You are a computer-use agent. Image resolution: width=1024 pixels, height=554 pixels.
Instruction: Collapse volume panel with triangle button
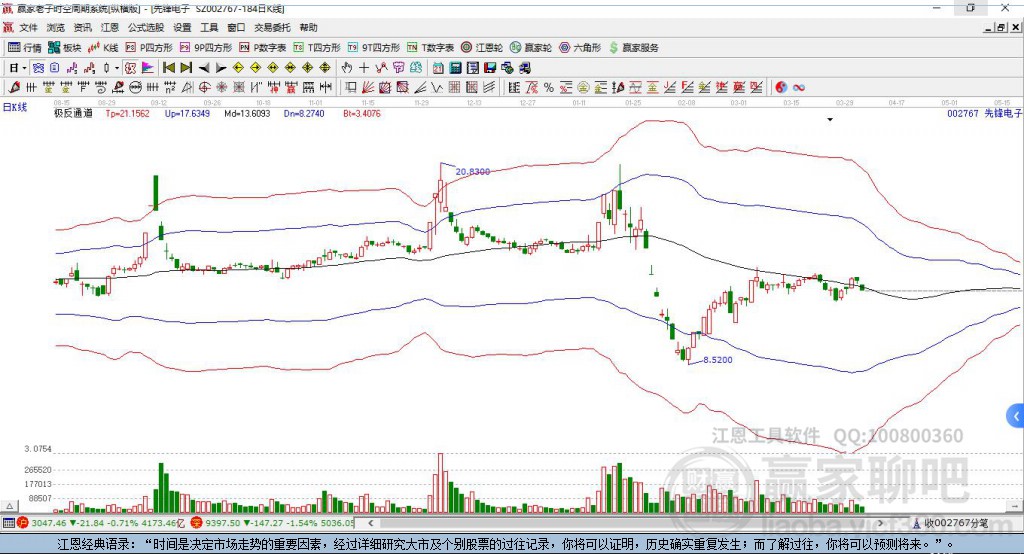9,506
